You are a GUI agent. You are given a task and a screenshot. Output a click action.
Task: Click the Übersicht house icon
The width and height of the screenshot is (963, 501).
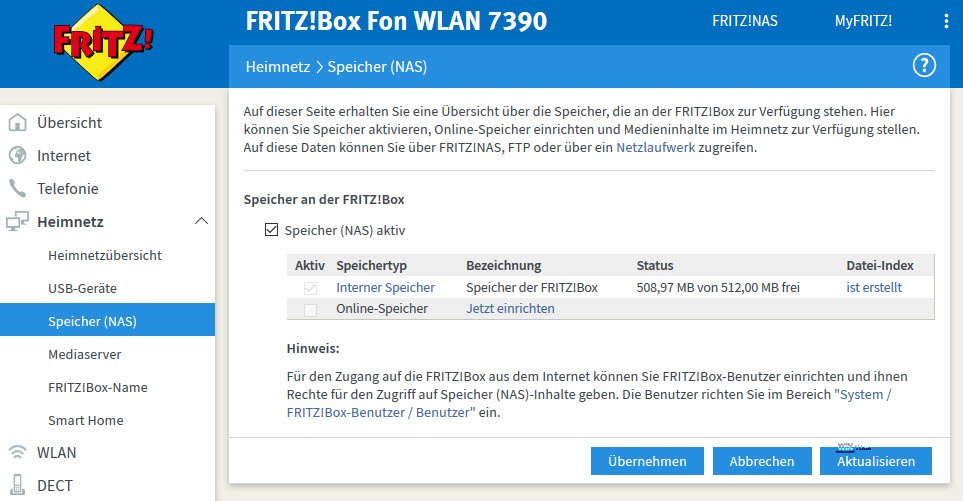[17, 123]
